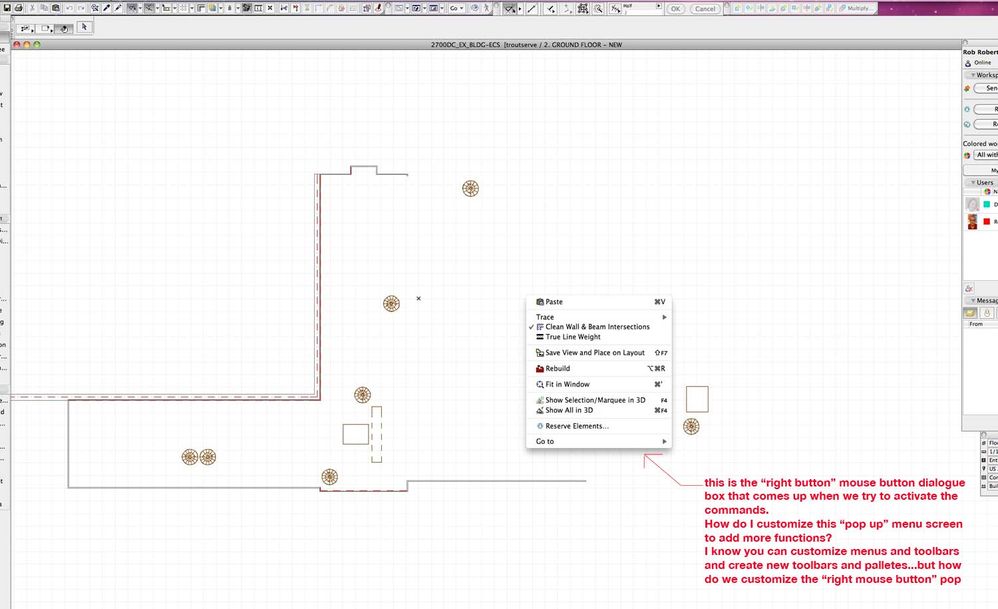The height and width of the screenshot is (609, 998).
Task: Click the Copy icon in the toolbar
Action: coord(44,8)
